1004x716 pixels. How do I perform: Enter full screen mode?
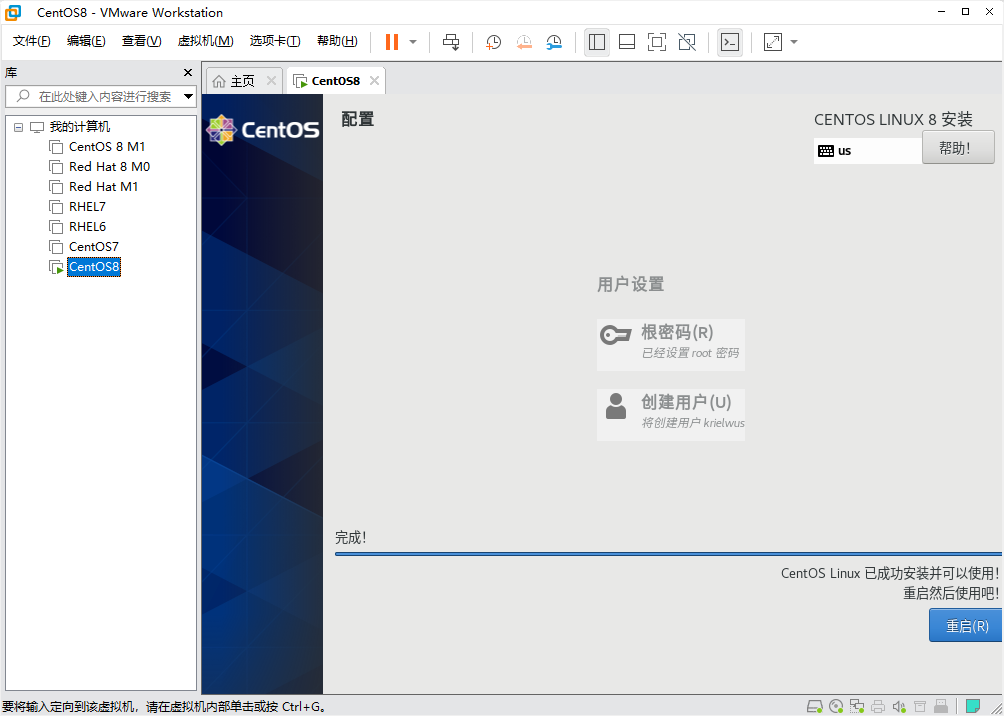click(x=657, y=42)
